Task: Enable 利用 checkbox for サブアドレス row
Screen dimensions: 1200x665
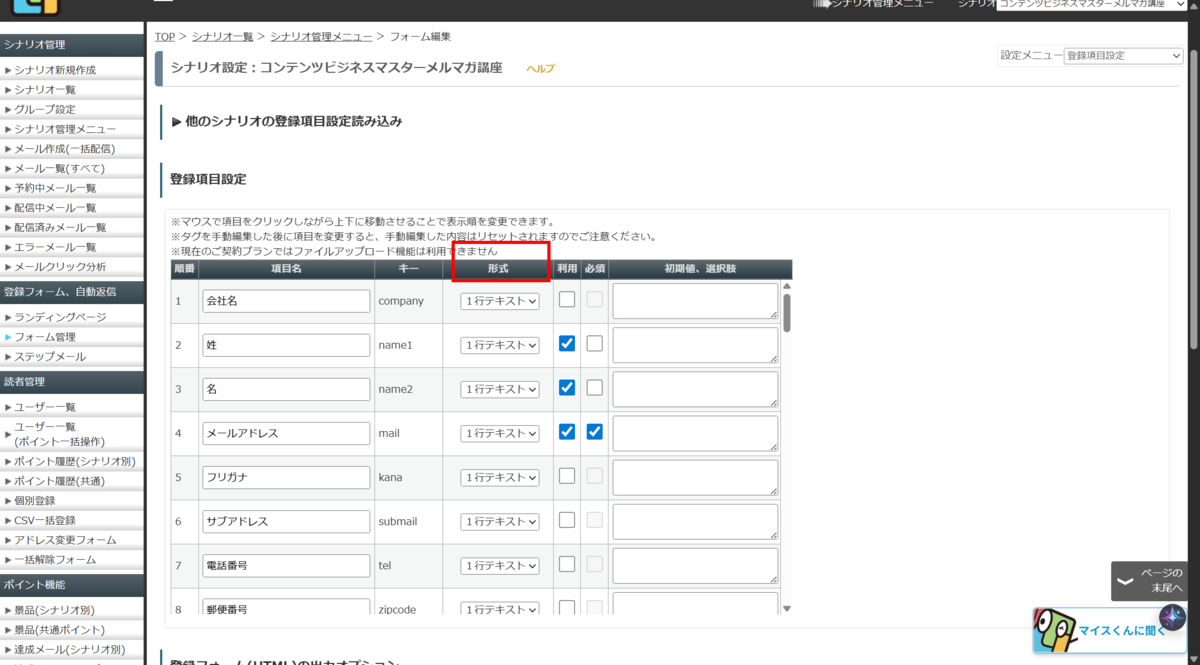Action: [x=567, y=520]
